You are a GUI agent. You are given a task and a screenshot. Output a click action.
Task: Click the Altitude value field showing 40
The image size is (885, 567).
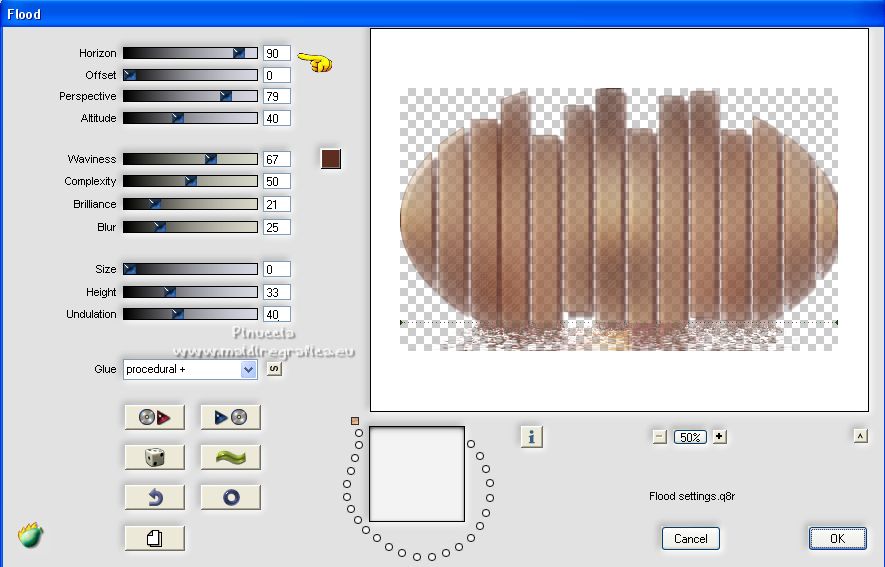pyautogui.click(x=277, y=118)
